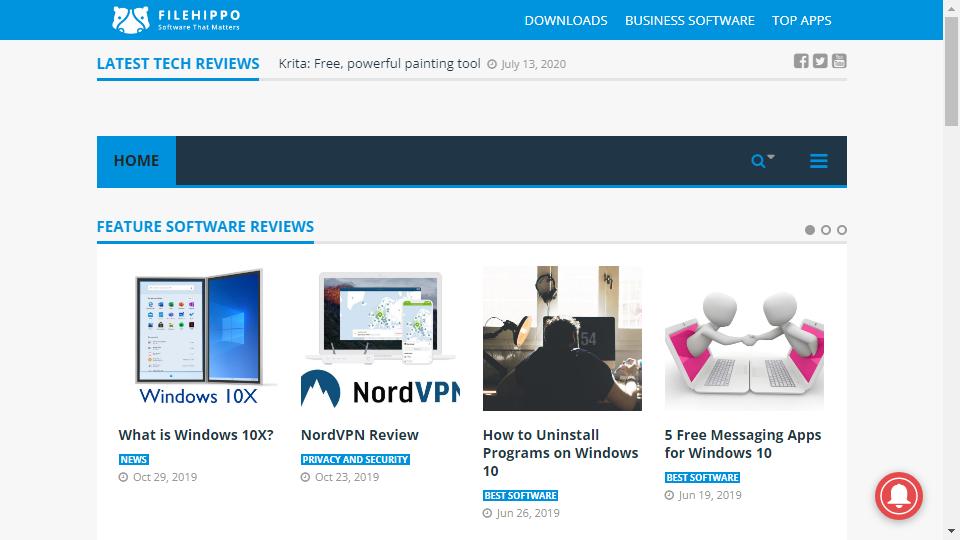The height and width of the screenshot is (540, 960).
Task: Open 'How to Uninstall Programs on Windows 10'
Action: pyautogui.click(x=560, y=452)
